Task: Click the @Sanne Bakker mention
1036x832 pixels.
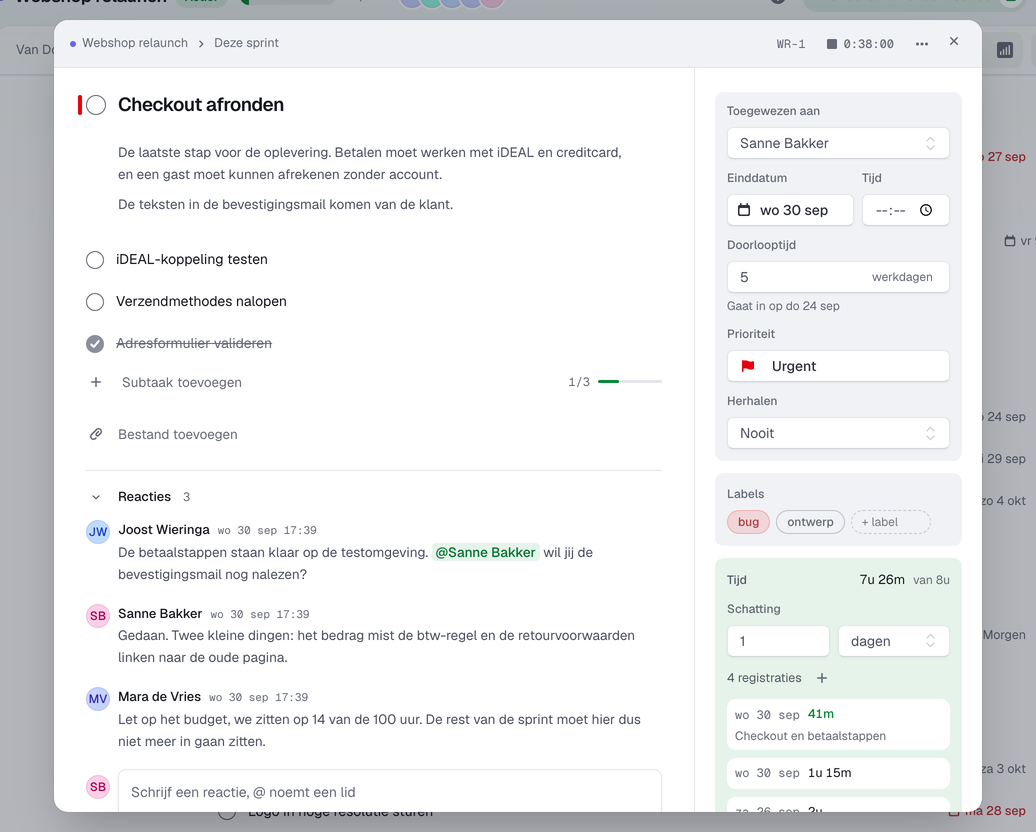Action: 486,552
